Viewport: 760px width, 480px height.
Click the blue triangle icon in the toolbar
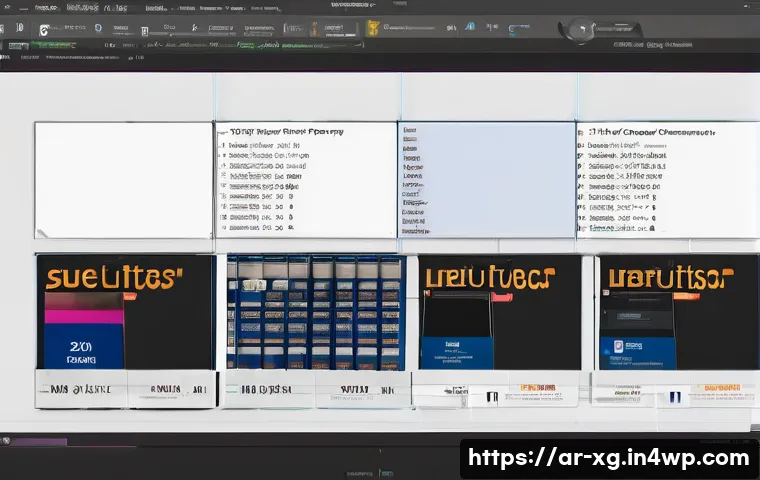[470, 26]
